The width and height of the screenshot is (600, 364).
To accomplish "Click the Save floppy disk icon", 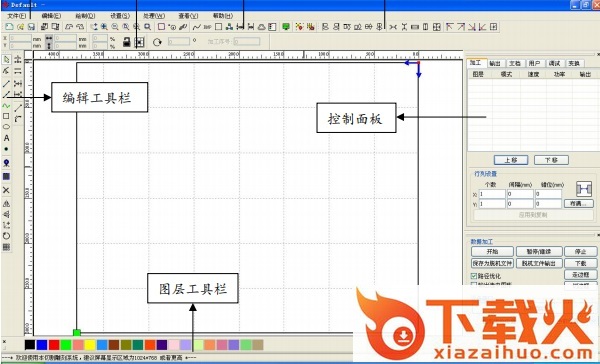I will click(31, 27).
